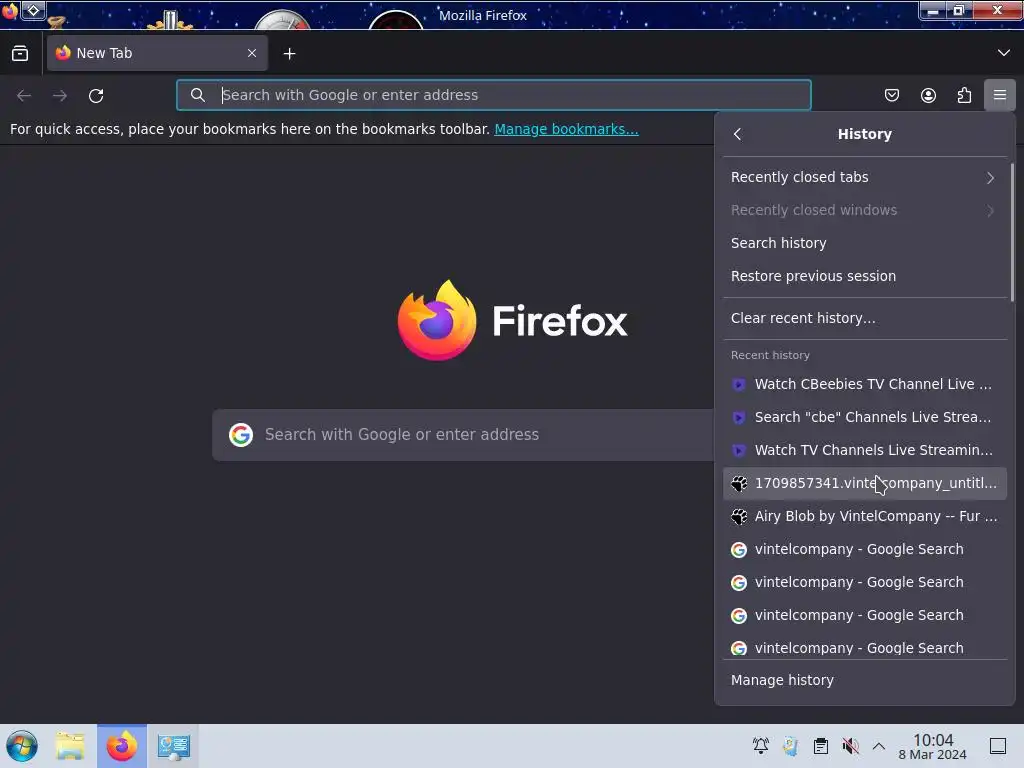
Task: Expand Recently closed tabs submenu
Action: [x=865, y=177]
